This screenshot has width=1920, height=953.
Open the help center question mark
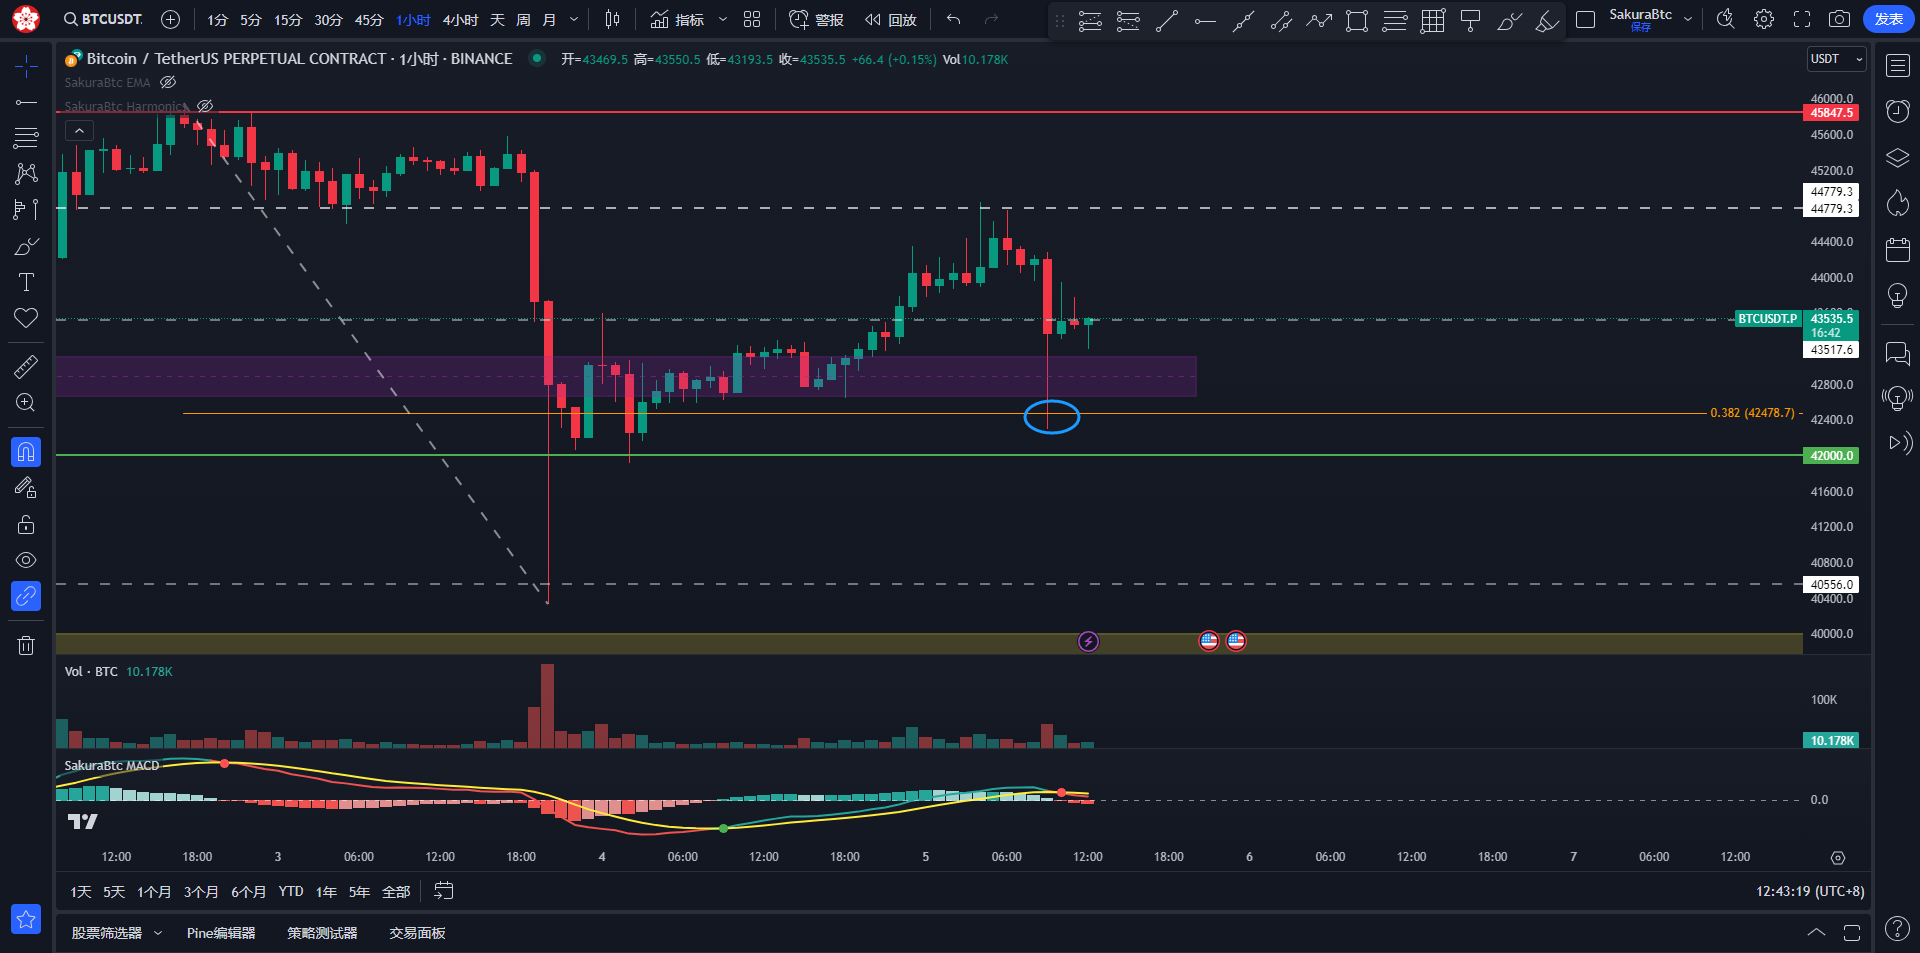pos(1897,929)
